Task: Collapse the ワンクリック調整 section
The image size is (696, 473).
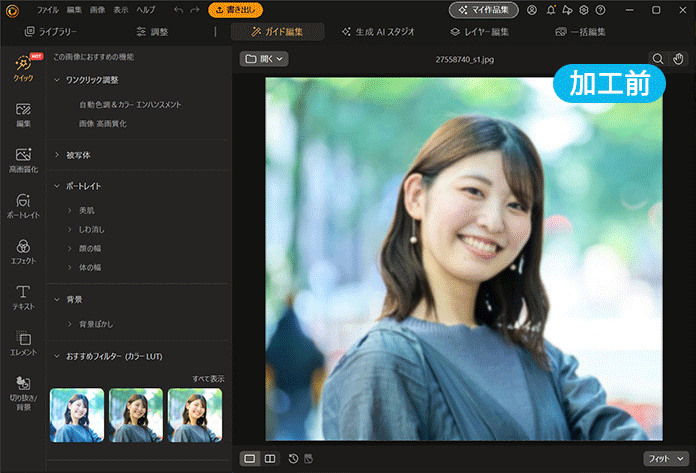Action: [57, 80]
